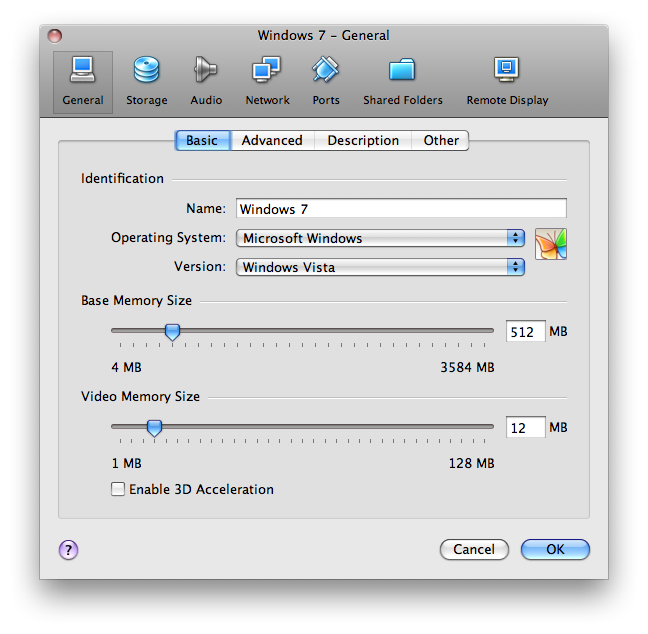
Task: Open the Operating System dropdown
Action: (x=380, y=238)
